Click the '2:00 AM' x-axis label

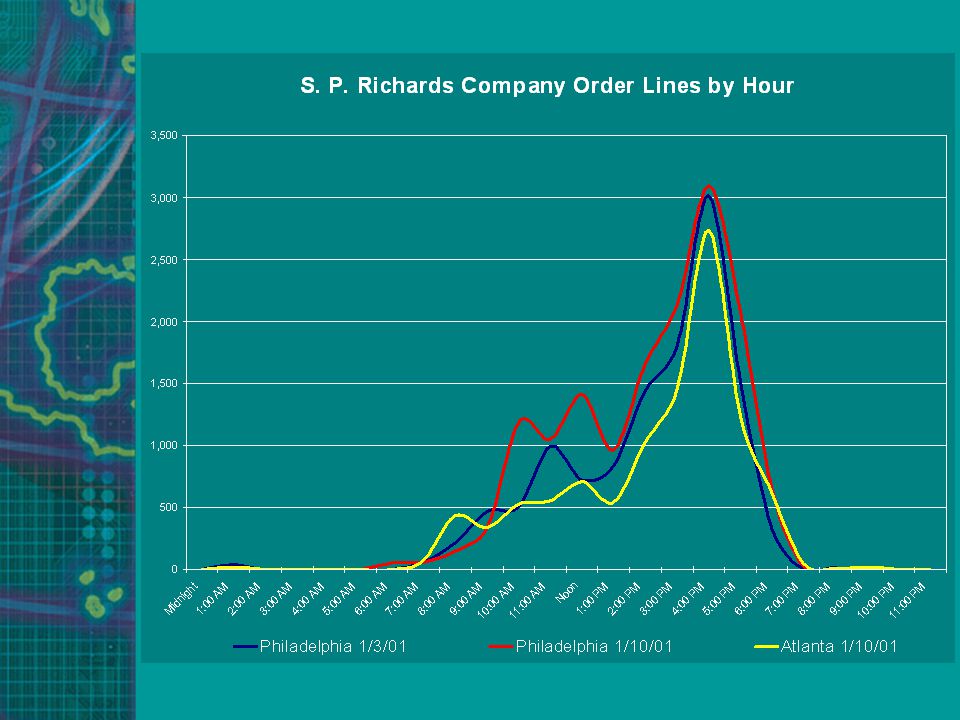point(244,598)
